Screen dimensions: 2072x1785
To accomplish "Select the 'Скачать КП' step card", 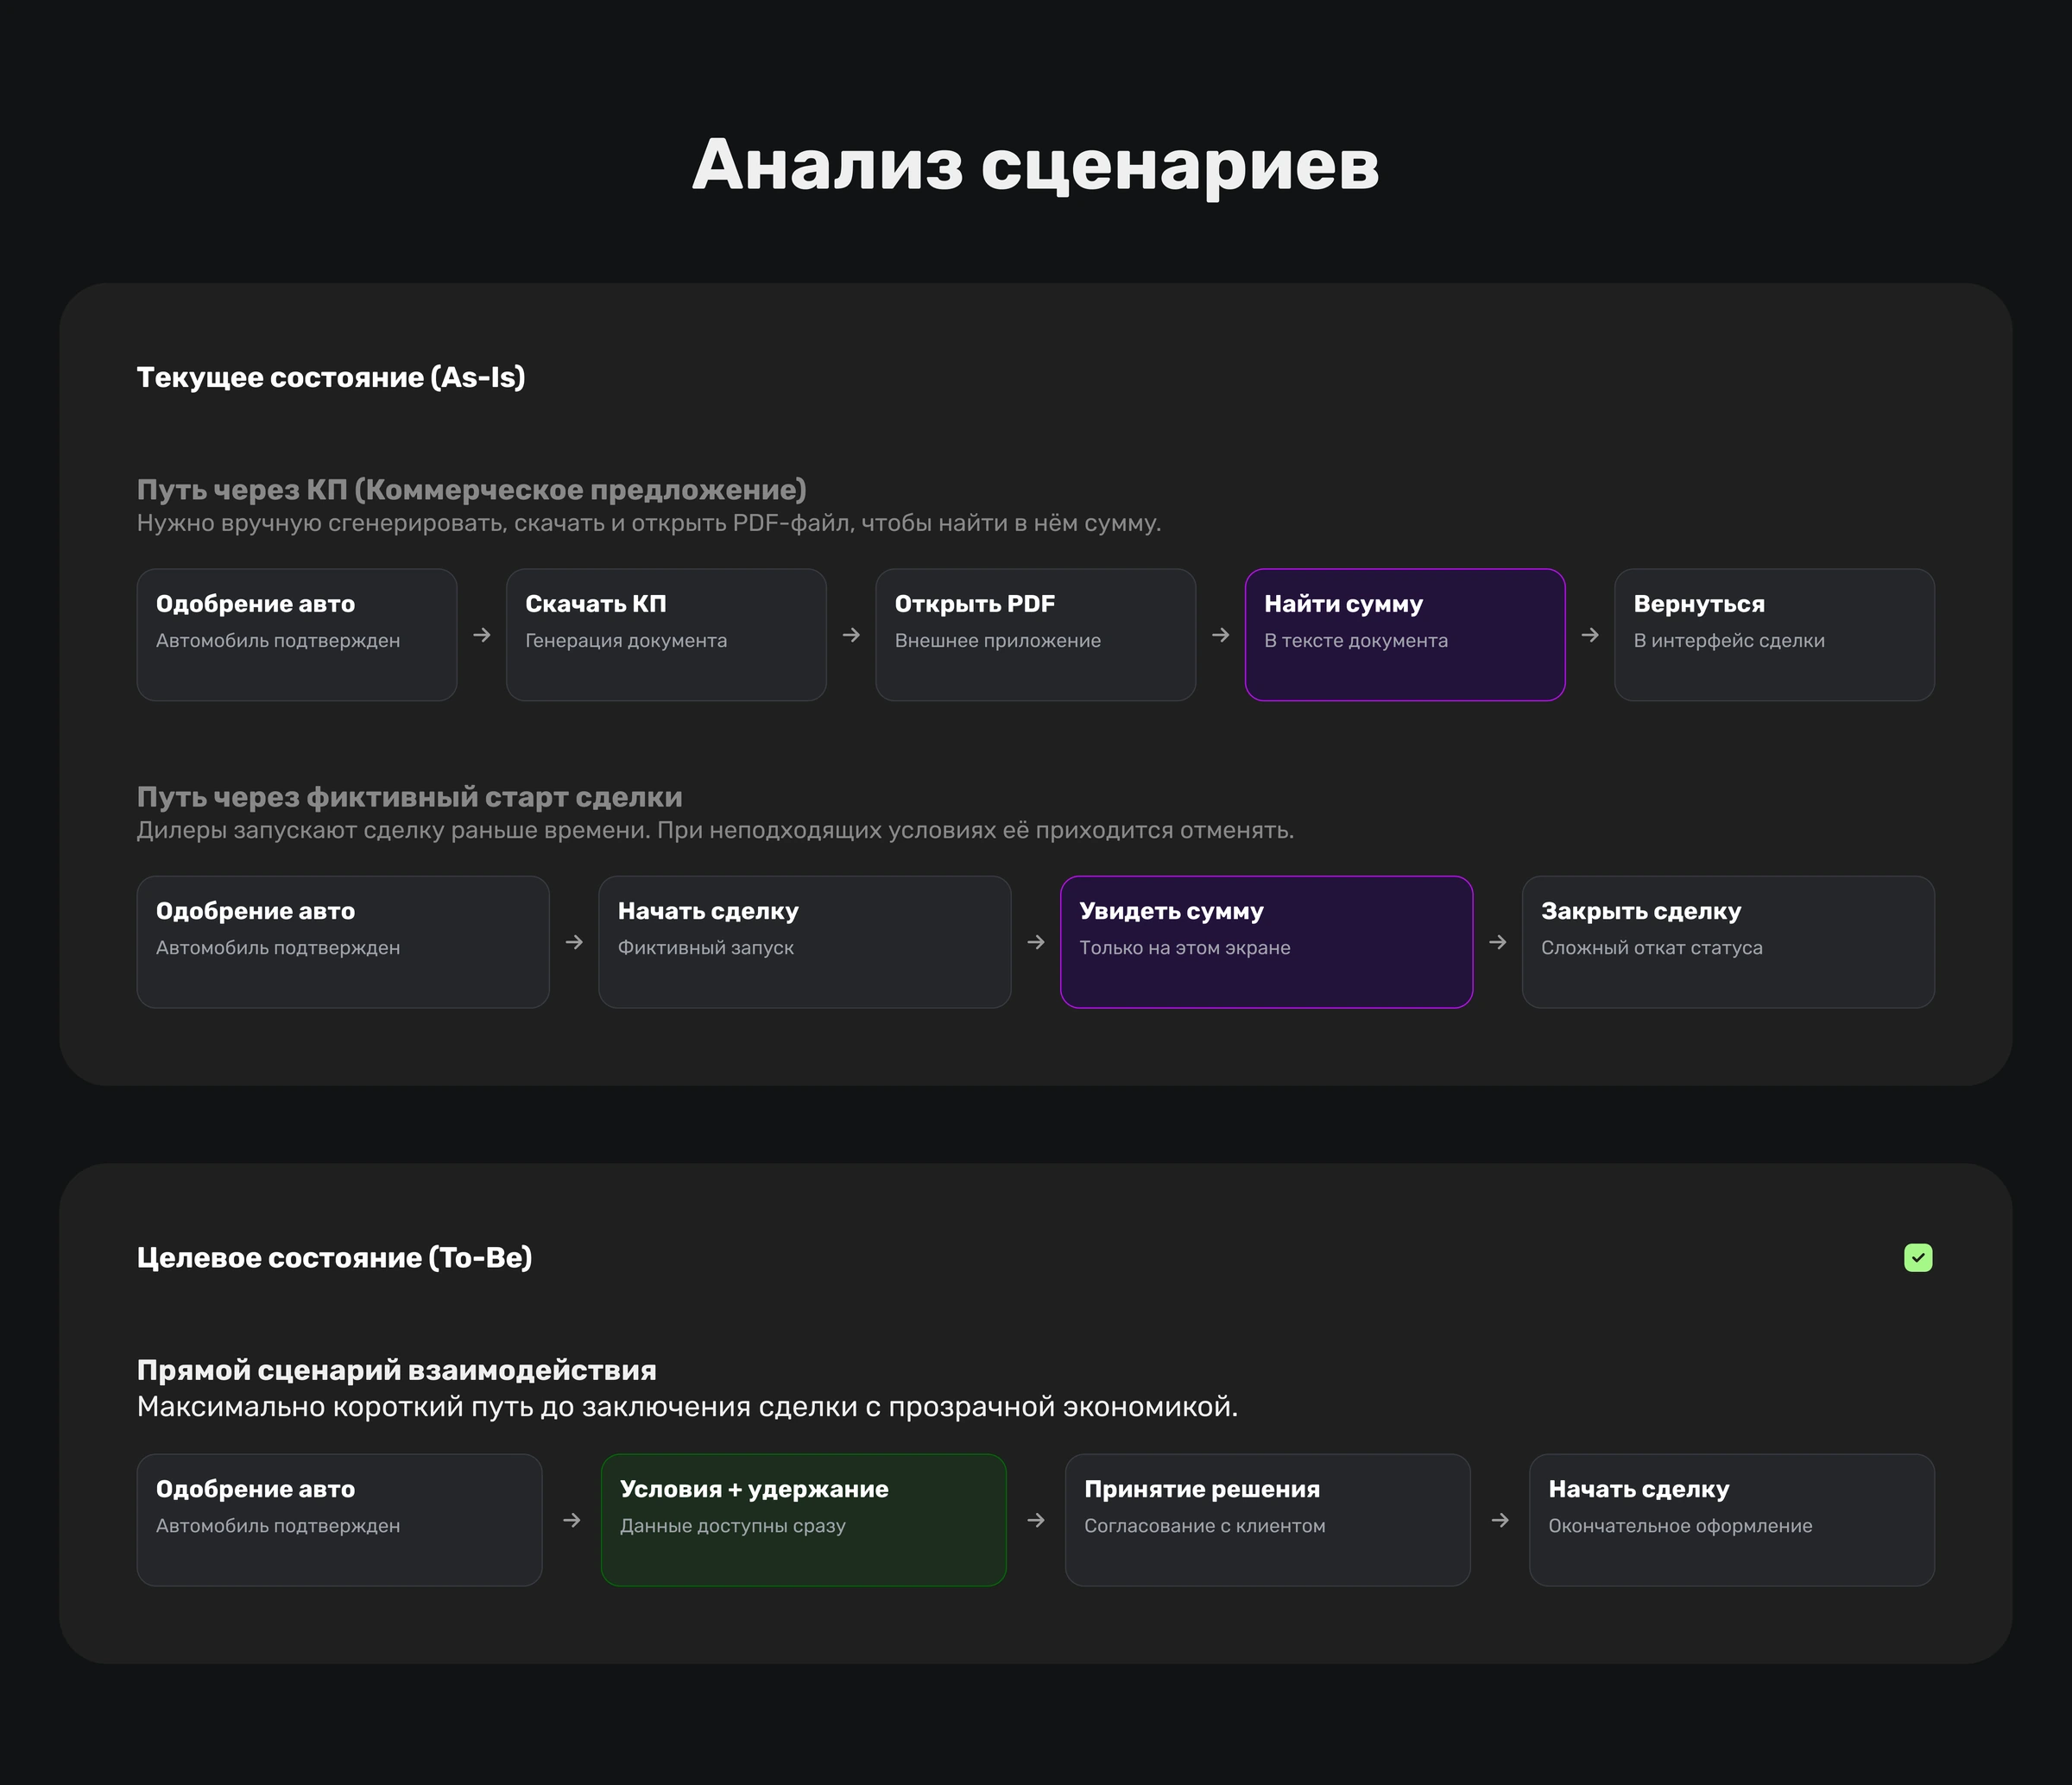I will coord(666,635).
